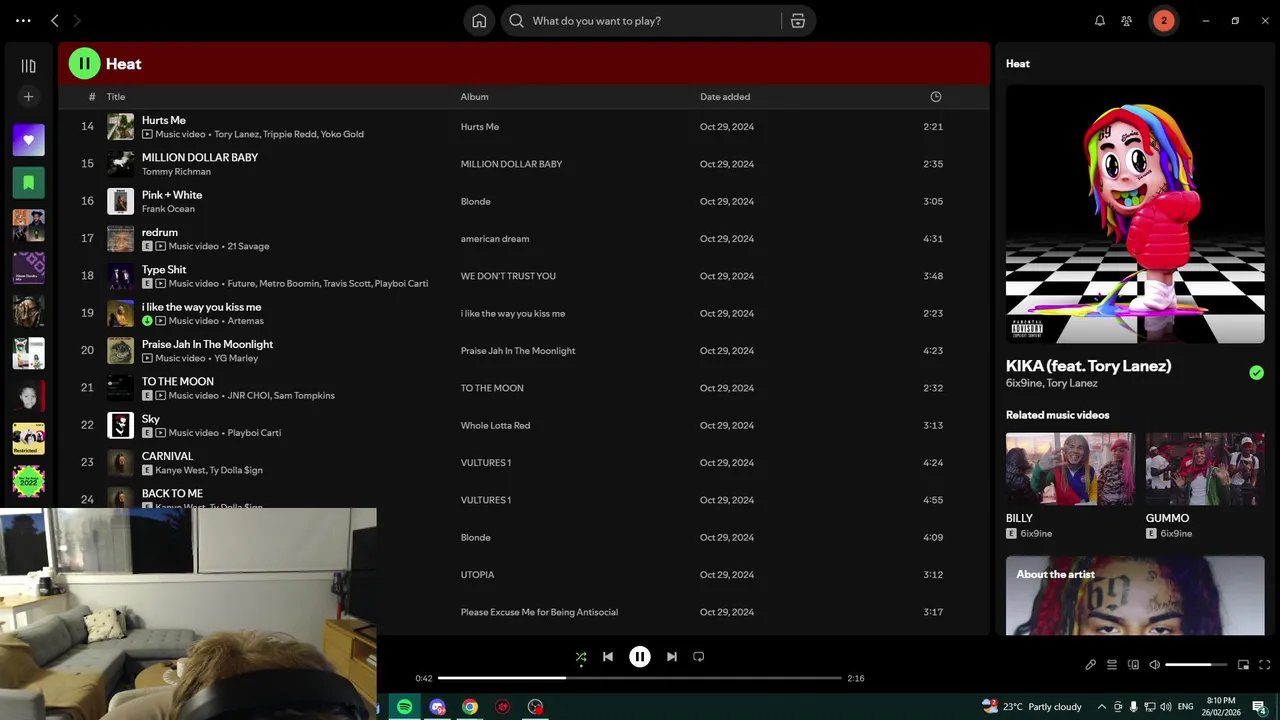
Task: Sort by the # column header
Action: [x=92, y=97]
